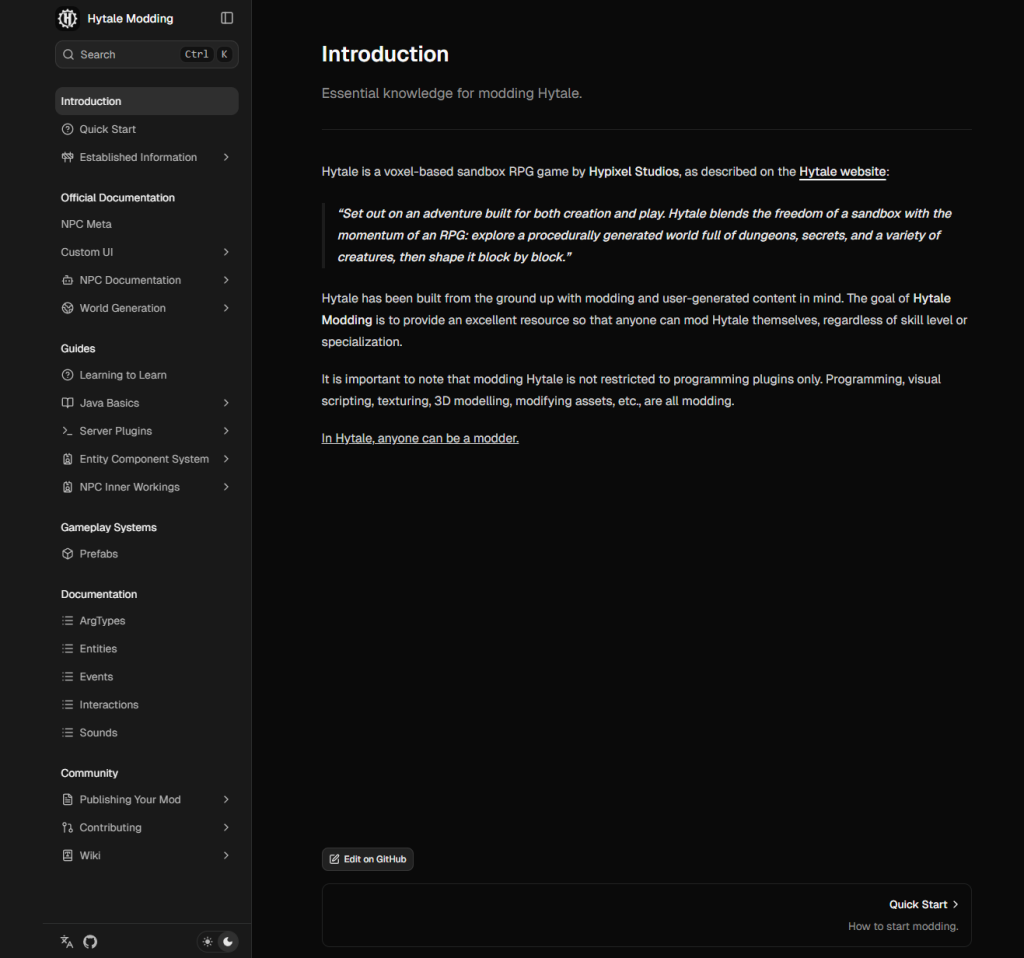Select dark theme moon toggle
The width and height of the screenshot is (1024, 958).
click(x=228, y=941)
